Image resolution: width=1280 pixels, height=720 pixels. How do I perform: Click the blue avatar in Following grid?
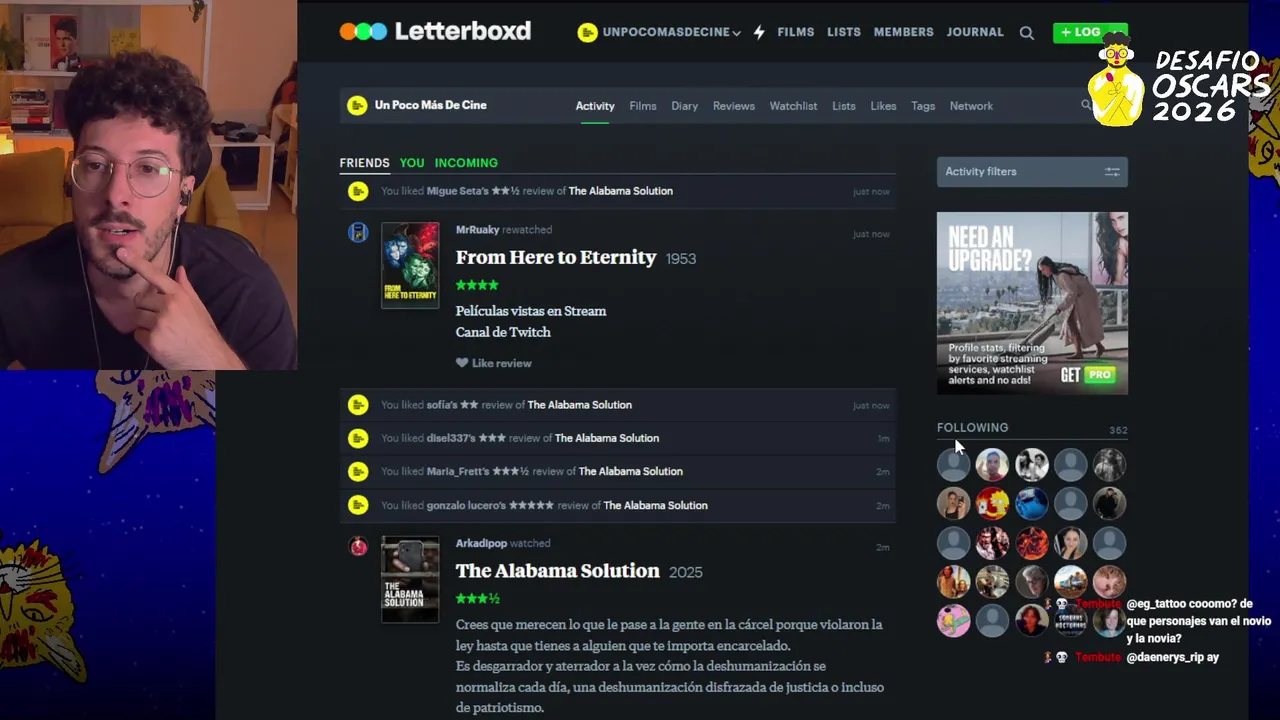coord(1031,503)
